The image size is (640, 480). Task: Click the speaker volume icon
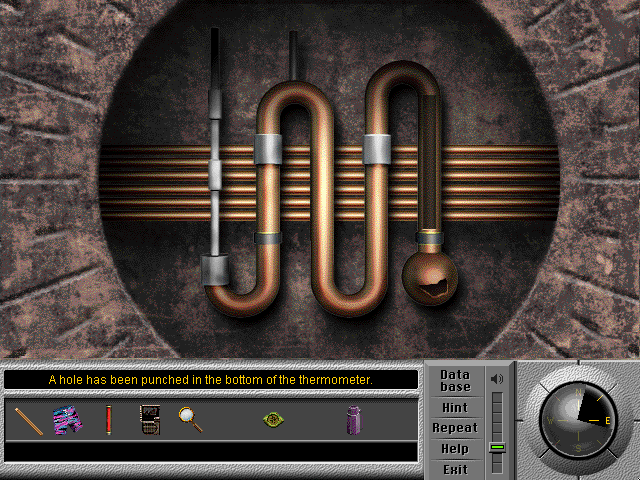[x=497, y=379]
